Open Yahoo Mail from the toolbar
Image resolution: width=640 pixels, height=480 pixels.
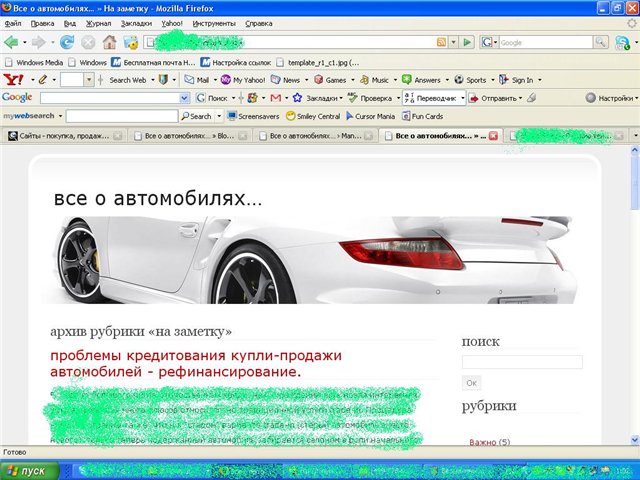click(196, 80)
